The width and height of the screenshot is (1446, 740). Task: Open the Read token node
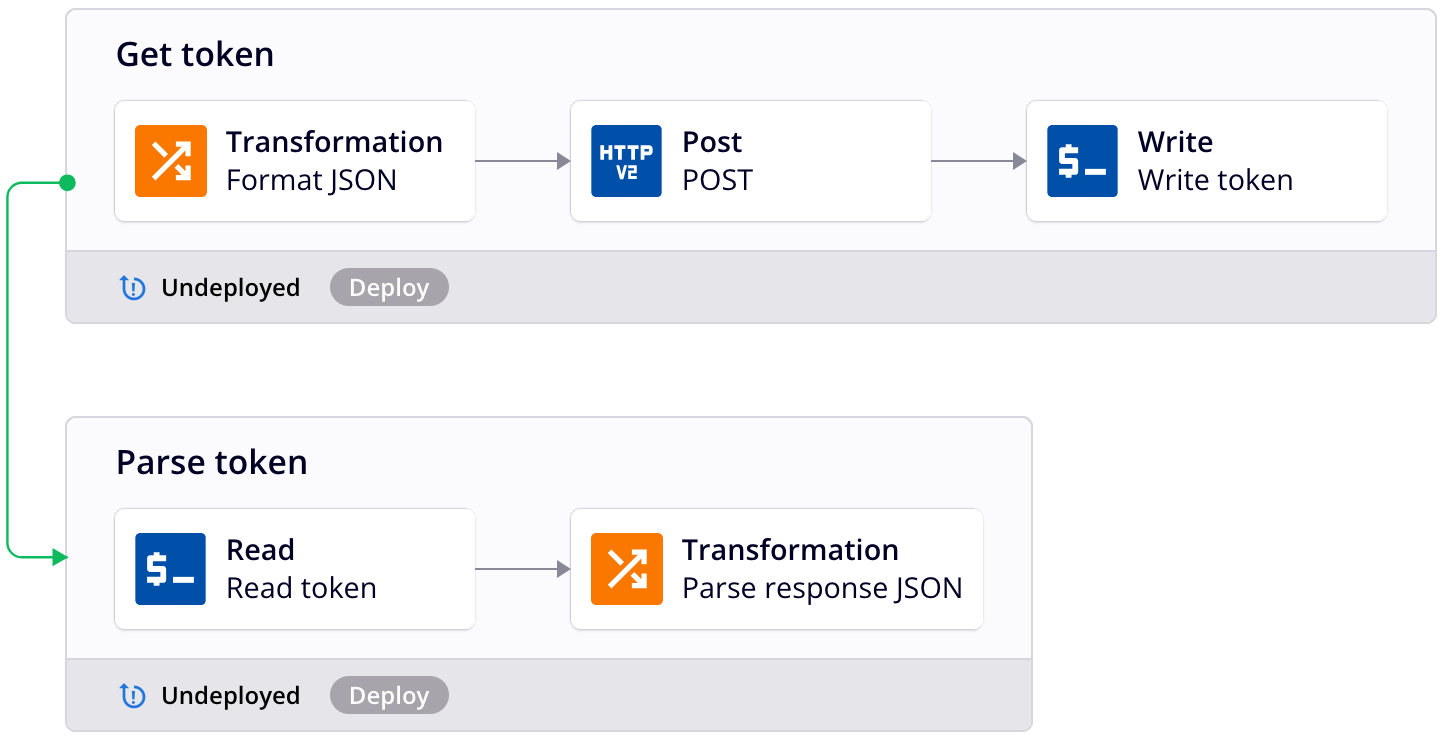[294, 569]
